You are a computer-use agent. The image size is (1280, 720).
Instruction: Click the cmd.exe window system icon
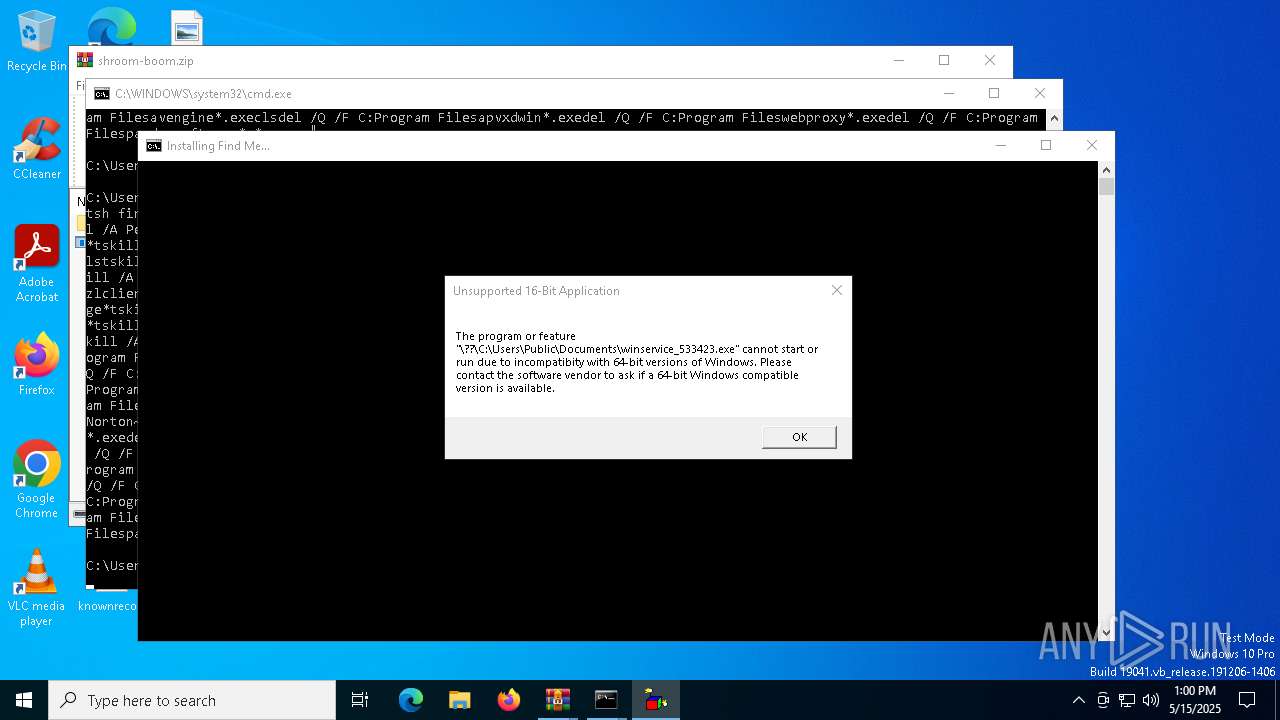click(x=102, y=94)
